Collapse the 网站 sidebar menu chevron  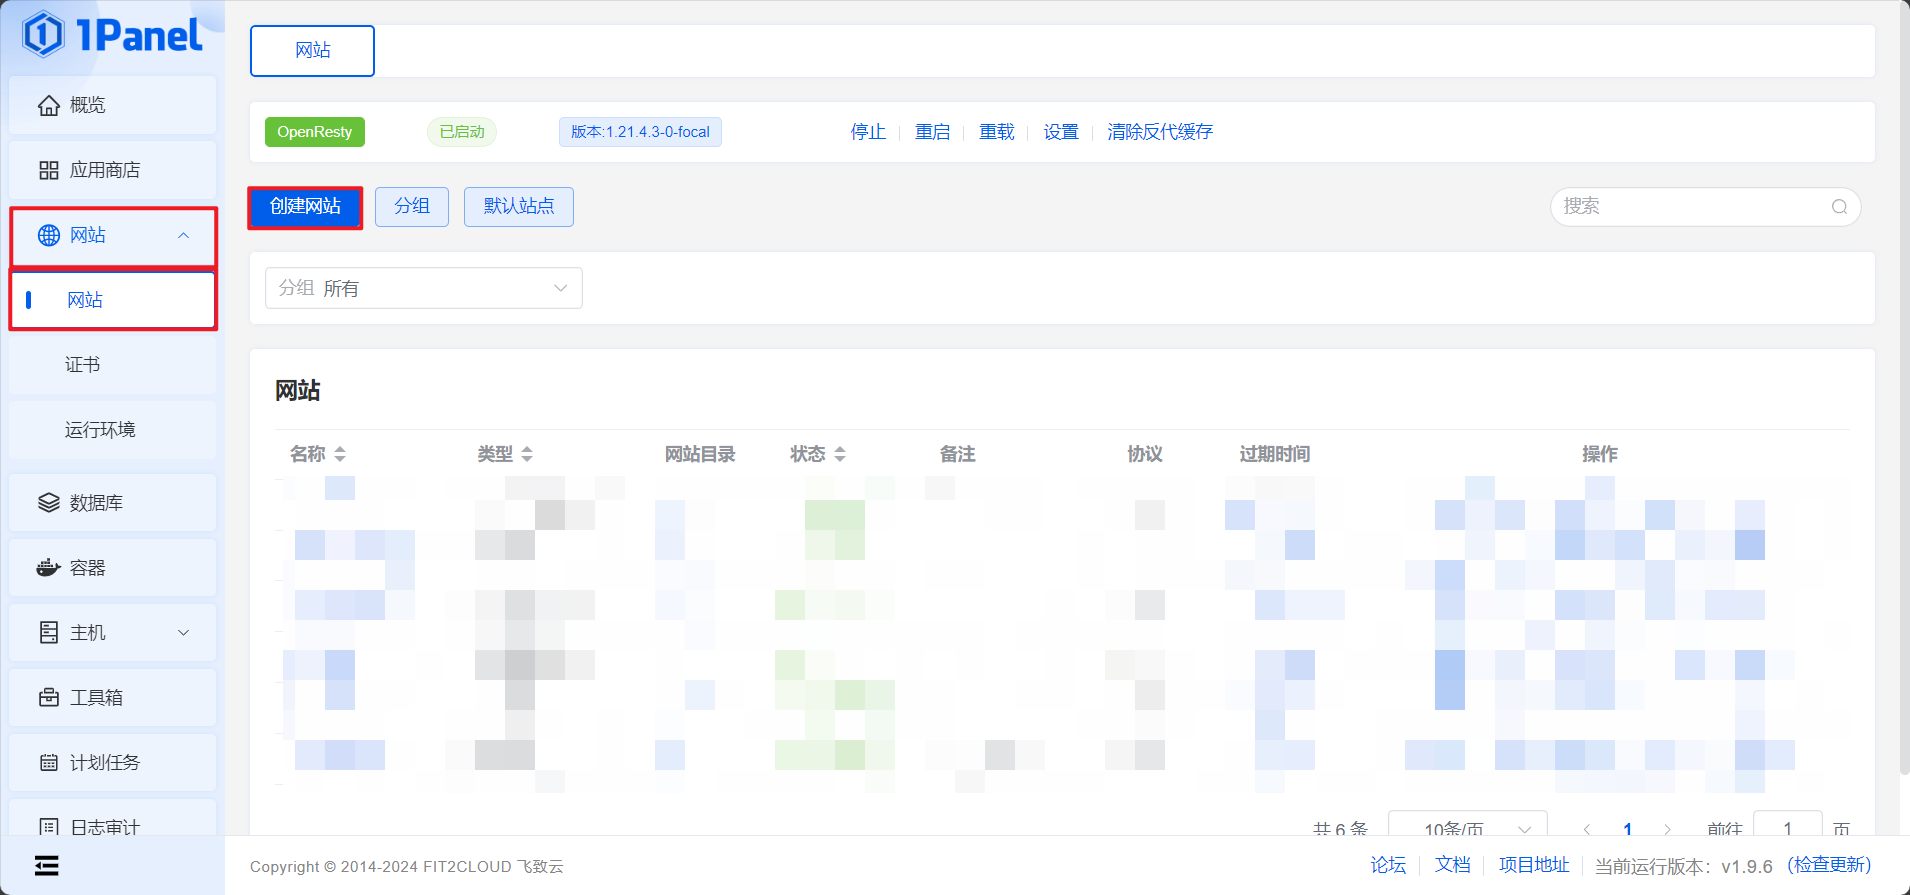183,236
